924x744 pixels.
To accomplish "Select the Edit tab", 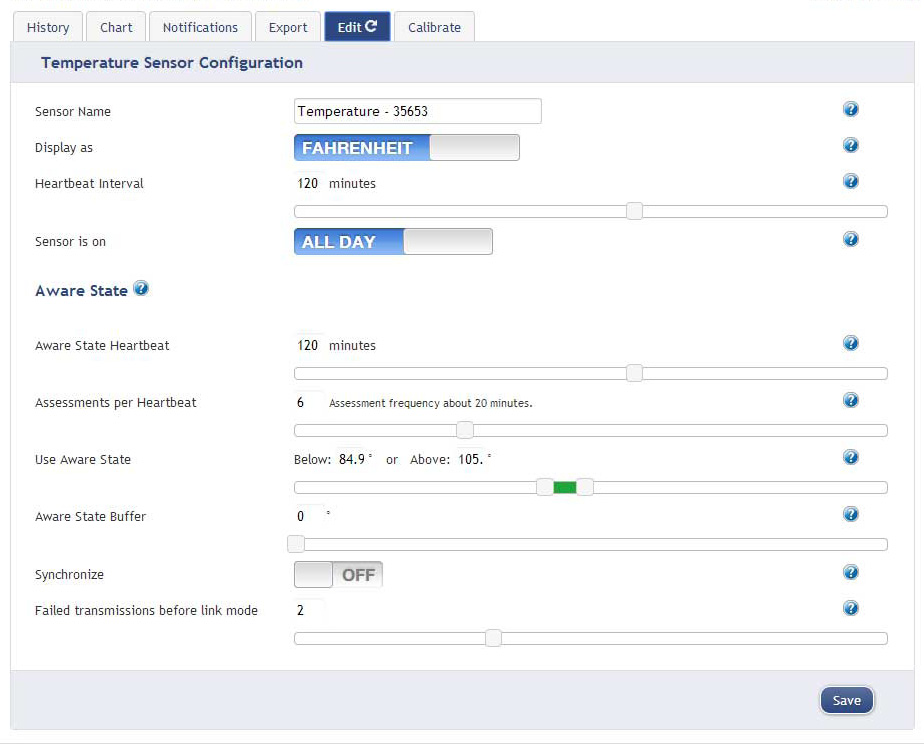I will 357,27.
